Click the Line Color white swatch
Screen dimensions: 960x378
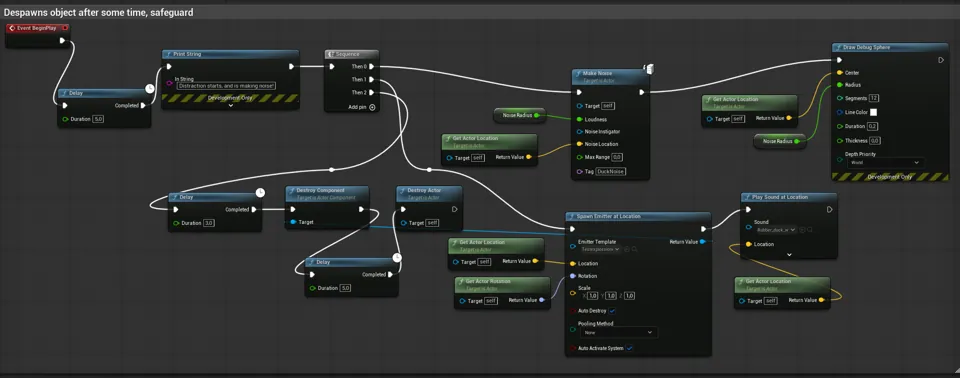(x=874, y=112)
